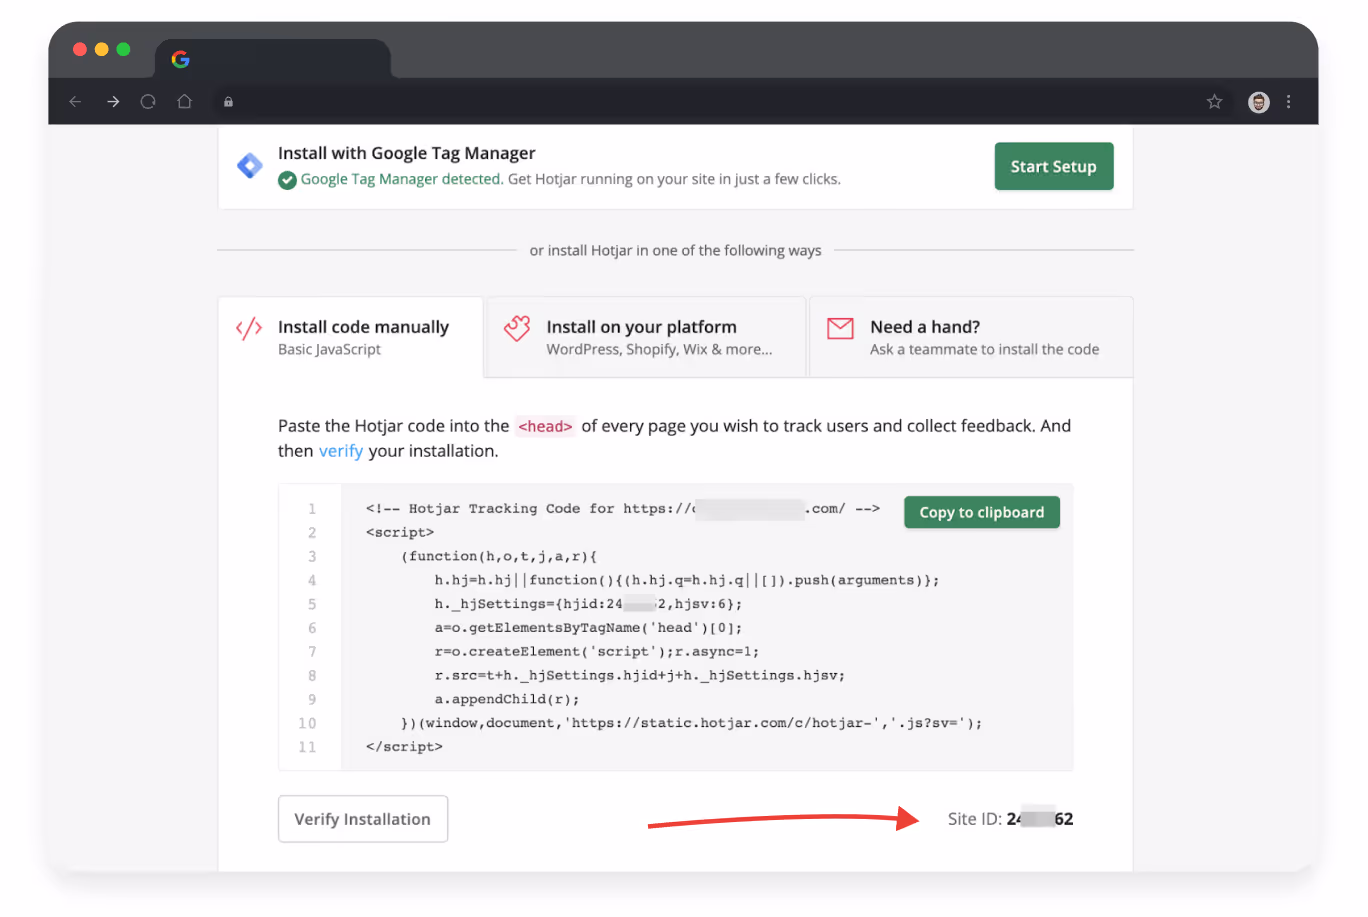Image resolution: width=1368 pixels, height=917 pixels.
Task: Click the Google Tag Manager detected text
Action: 402,179
